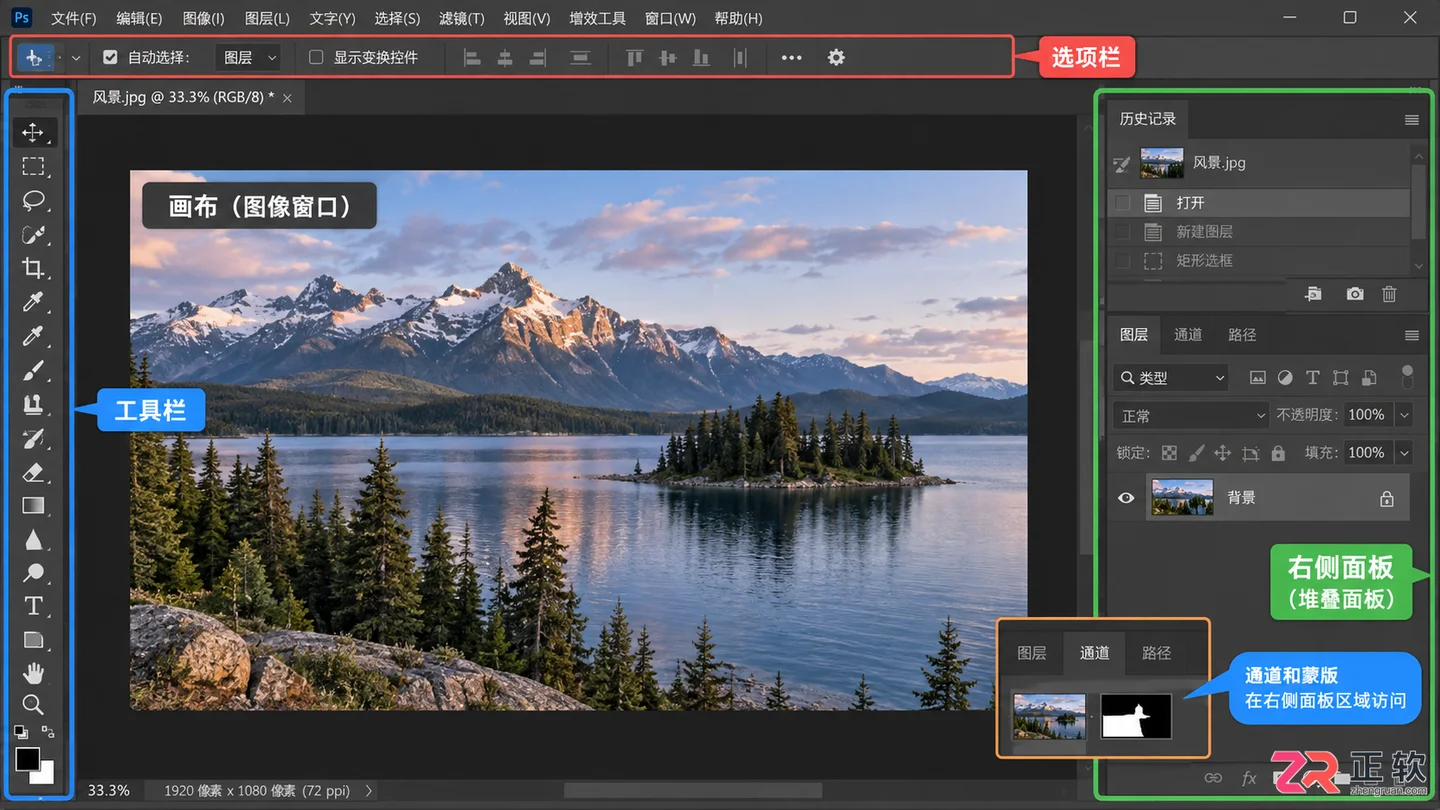
Task: Click the align left edges icon
Action: tap(473, 58)
